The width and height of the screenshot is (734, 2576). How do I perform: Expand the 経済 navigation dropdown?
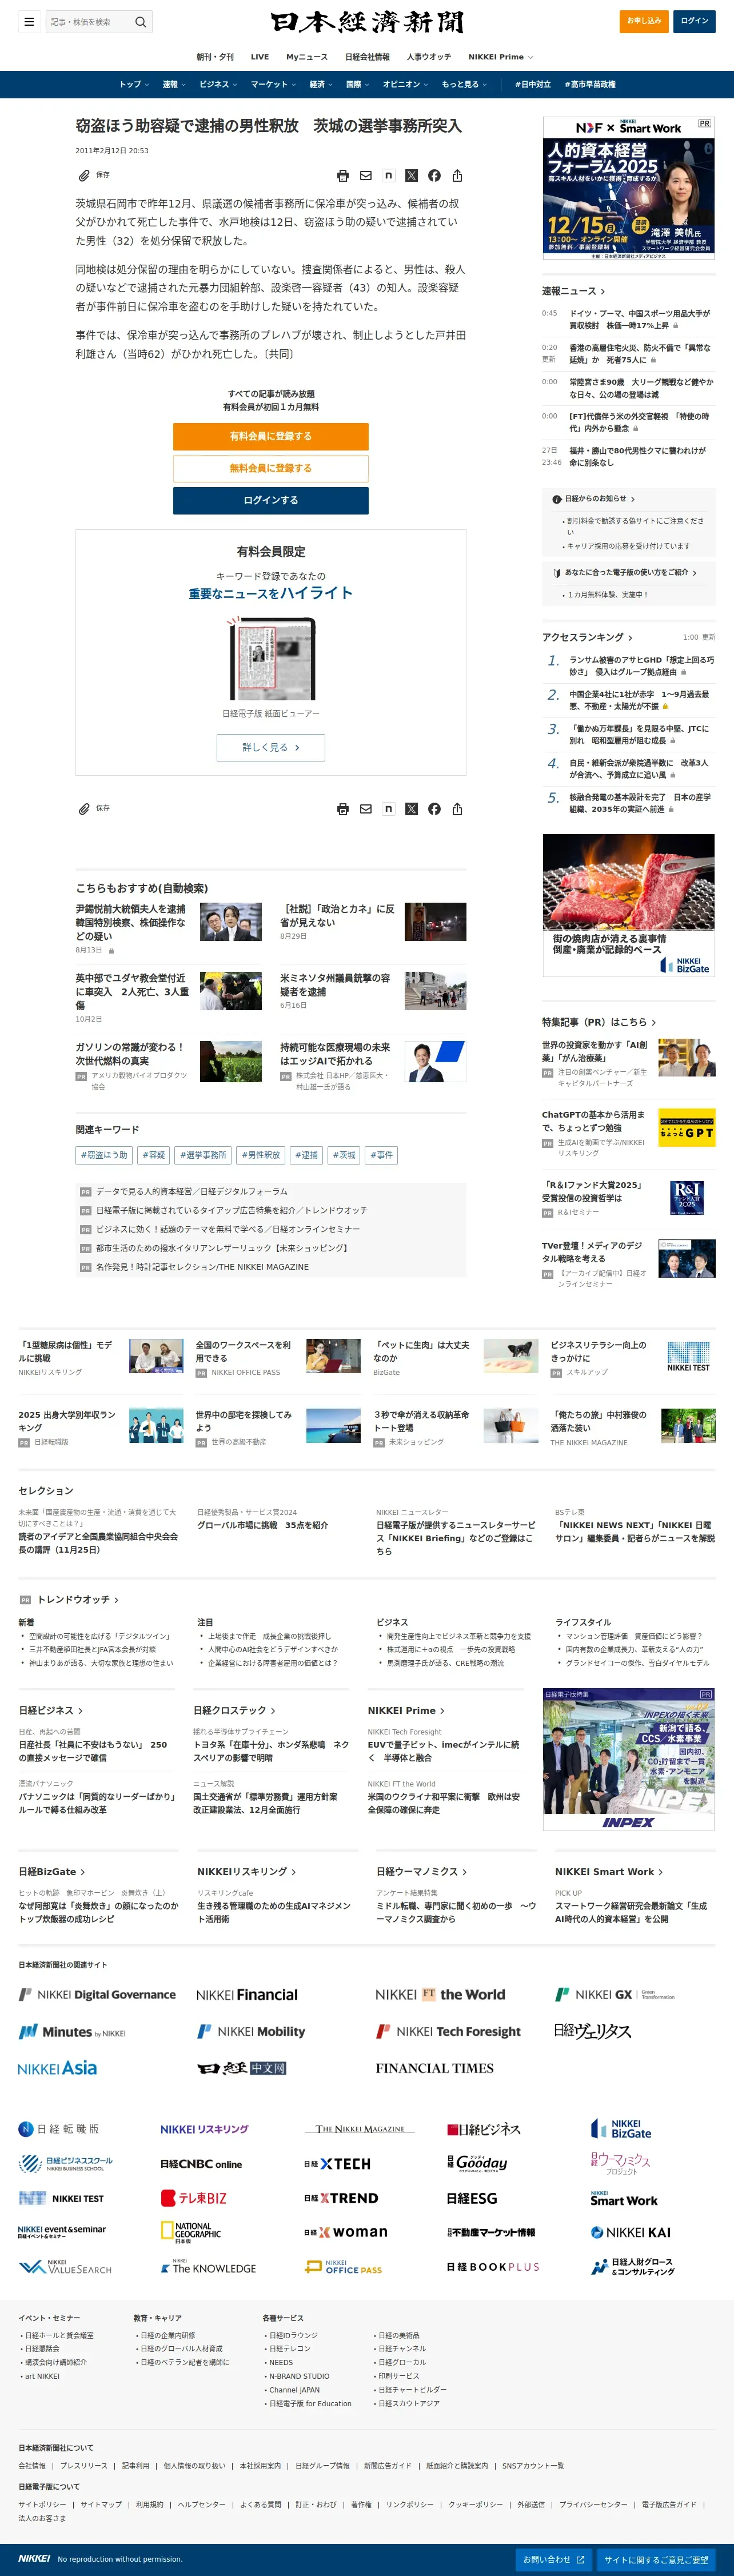coord(321,84)
